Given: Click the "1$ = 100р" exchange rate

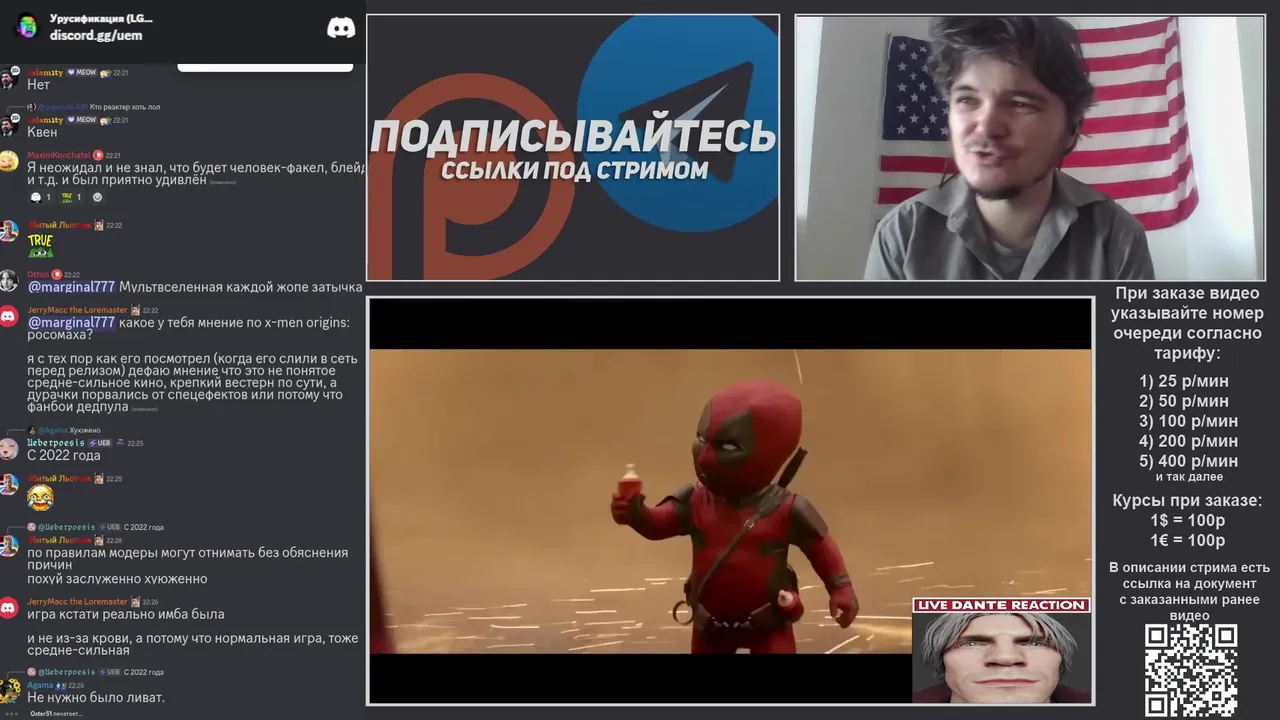Looking at the screenshot, I should (1187, 521).
